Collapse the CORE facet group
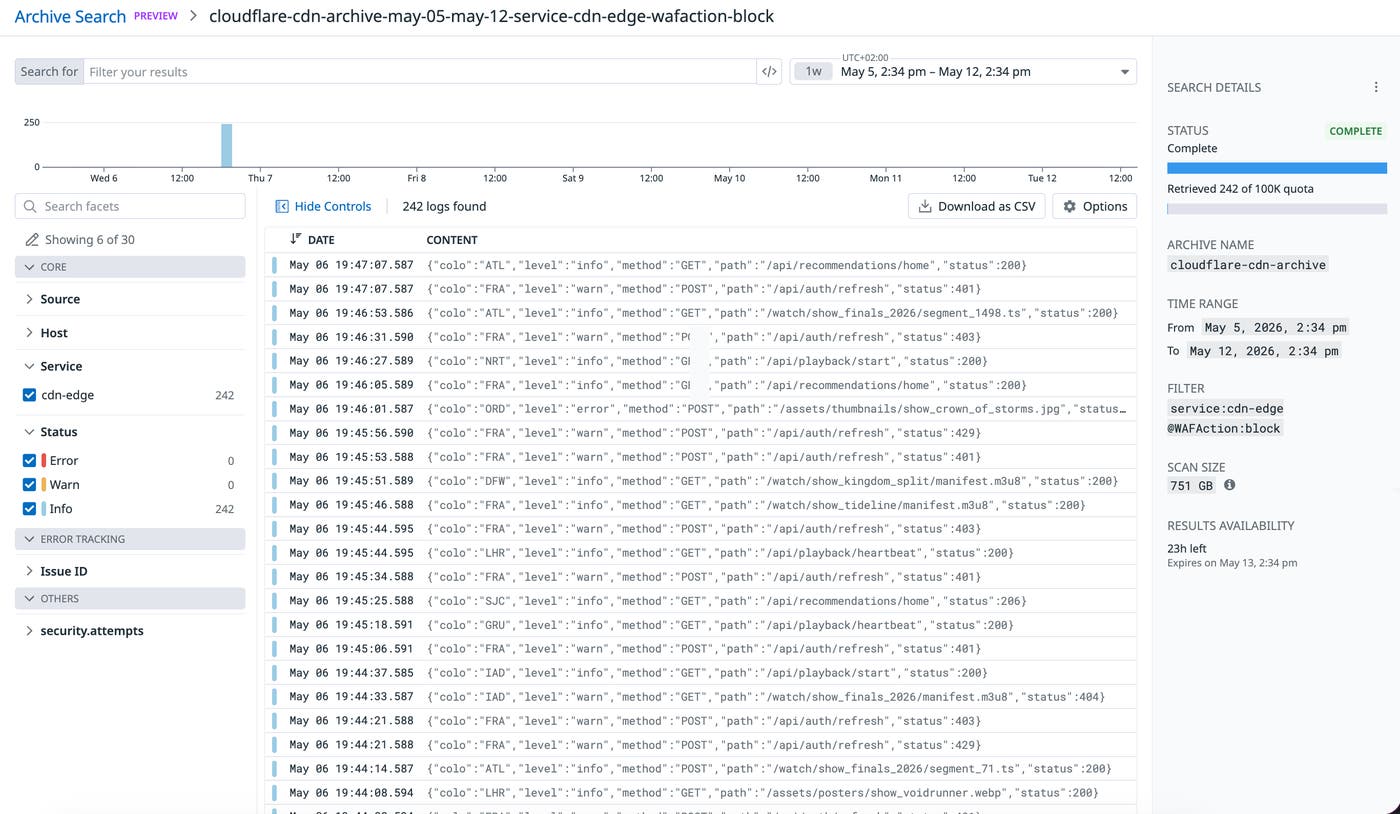Viewport: 1400px width, 814px height. (130, 267)
